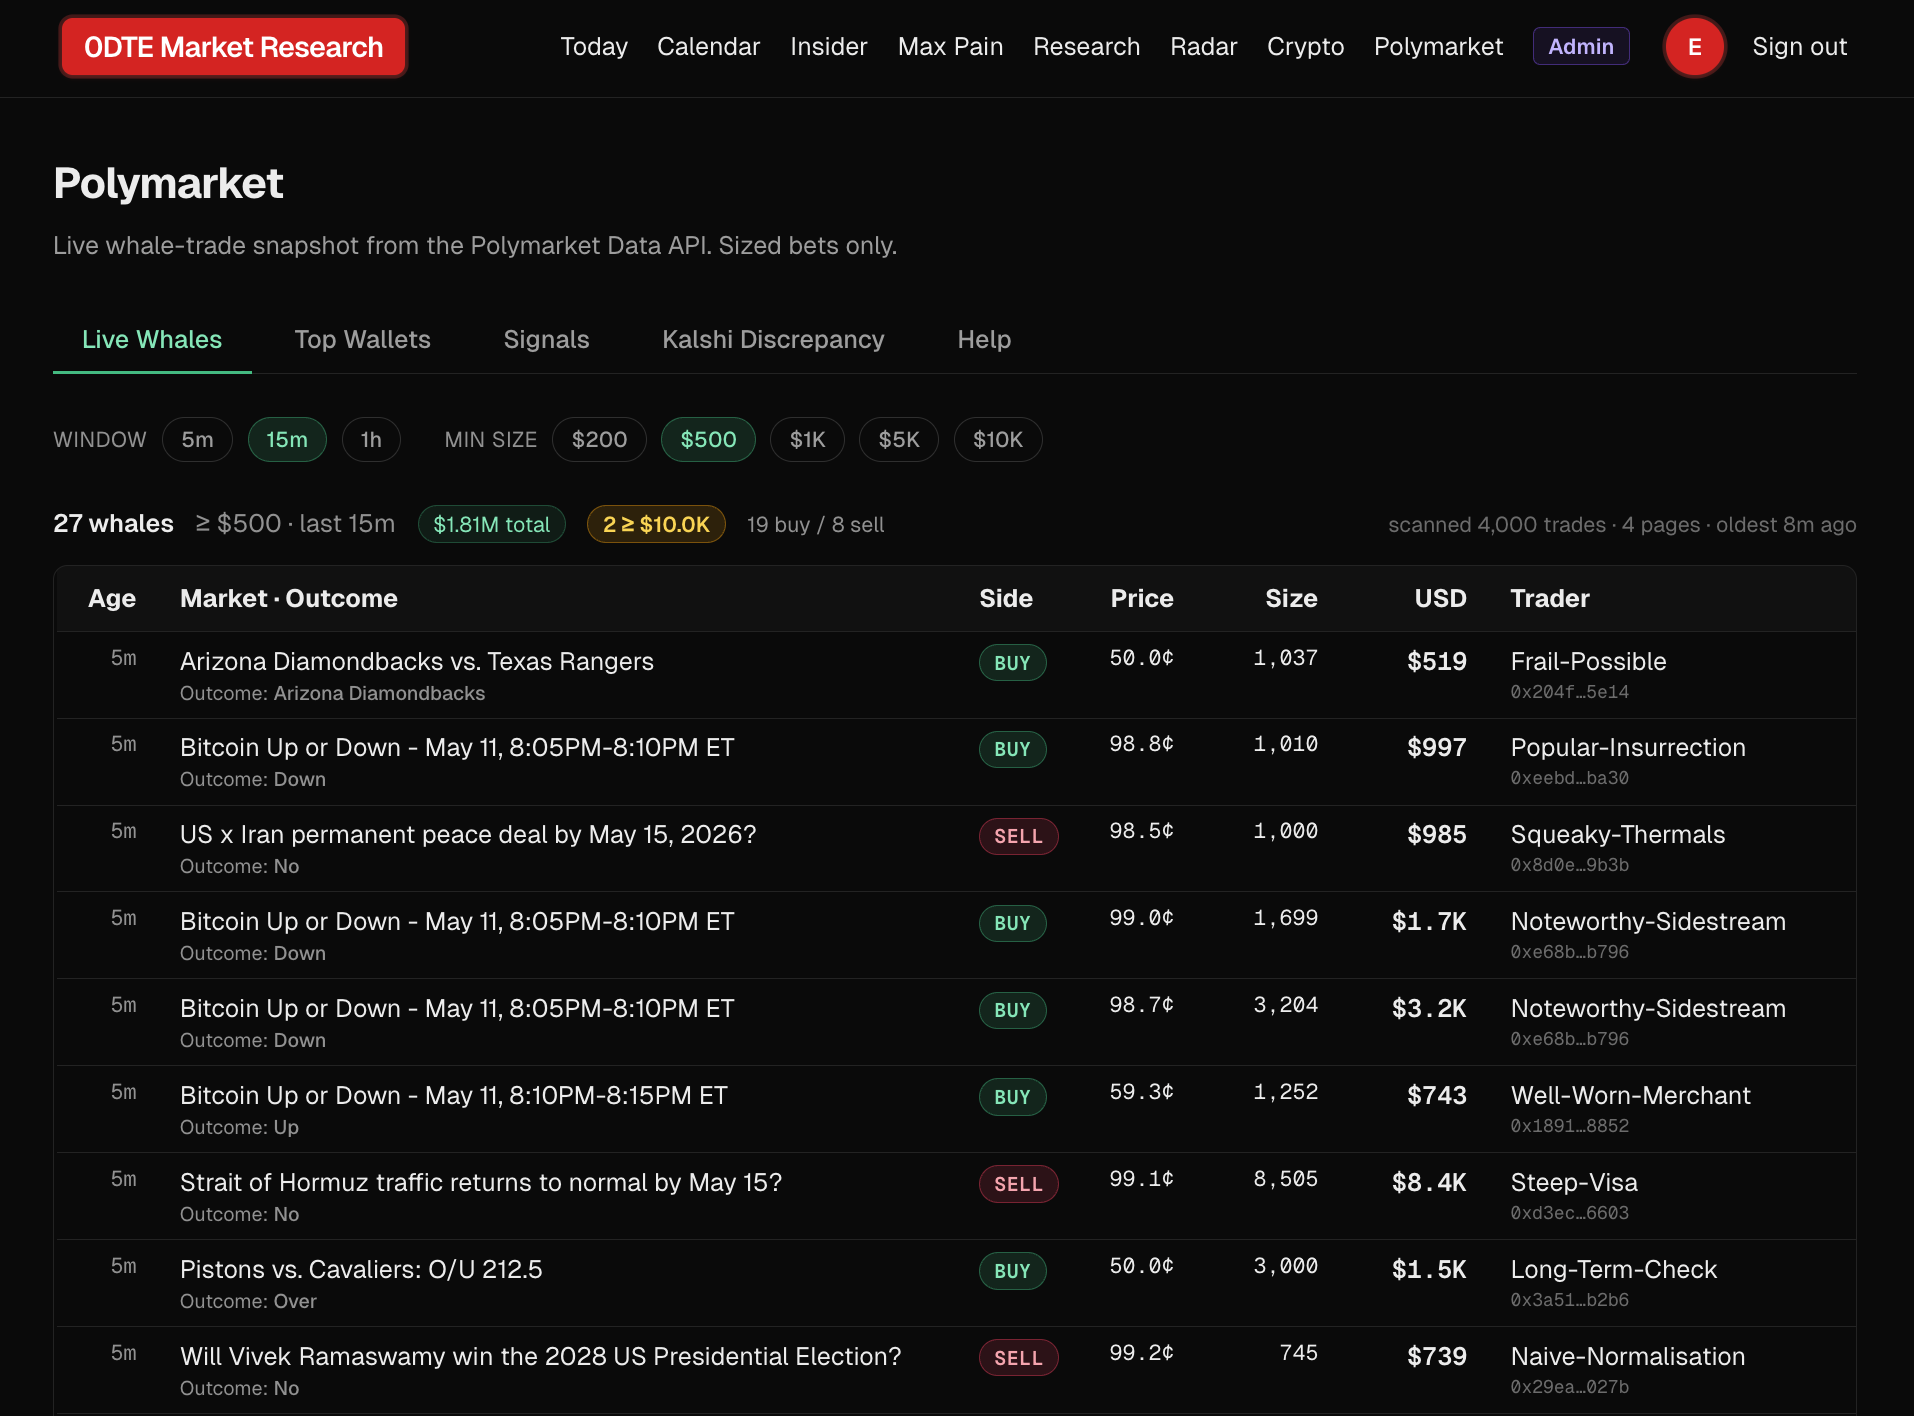Click the 2 ≥ $10.0K badge
This screenshot has height=1416, width=1914.
[656, 524]
